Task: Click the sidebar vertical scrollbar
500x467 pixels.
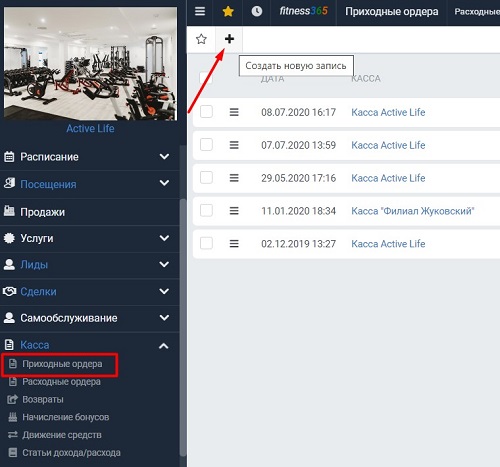Action: 183,327
